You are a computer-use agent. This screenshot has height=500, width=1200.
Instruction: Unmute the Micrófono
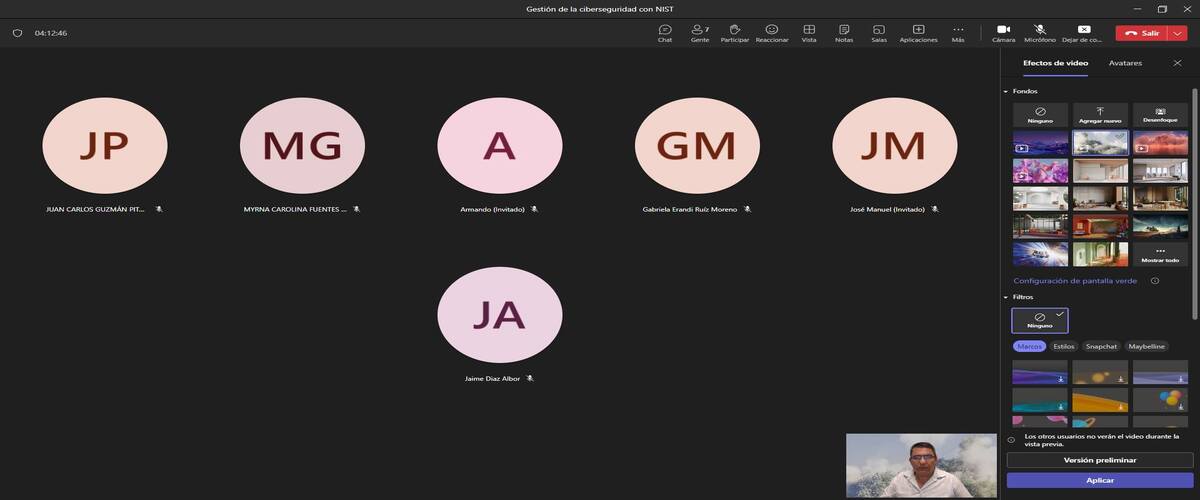pyautogui.click(x=1040, y=33)
